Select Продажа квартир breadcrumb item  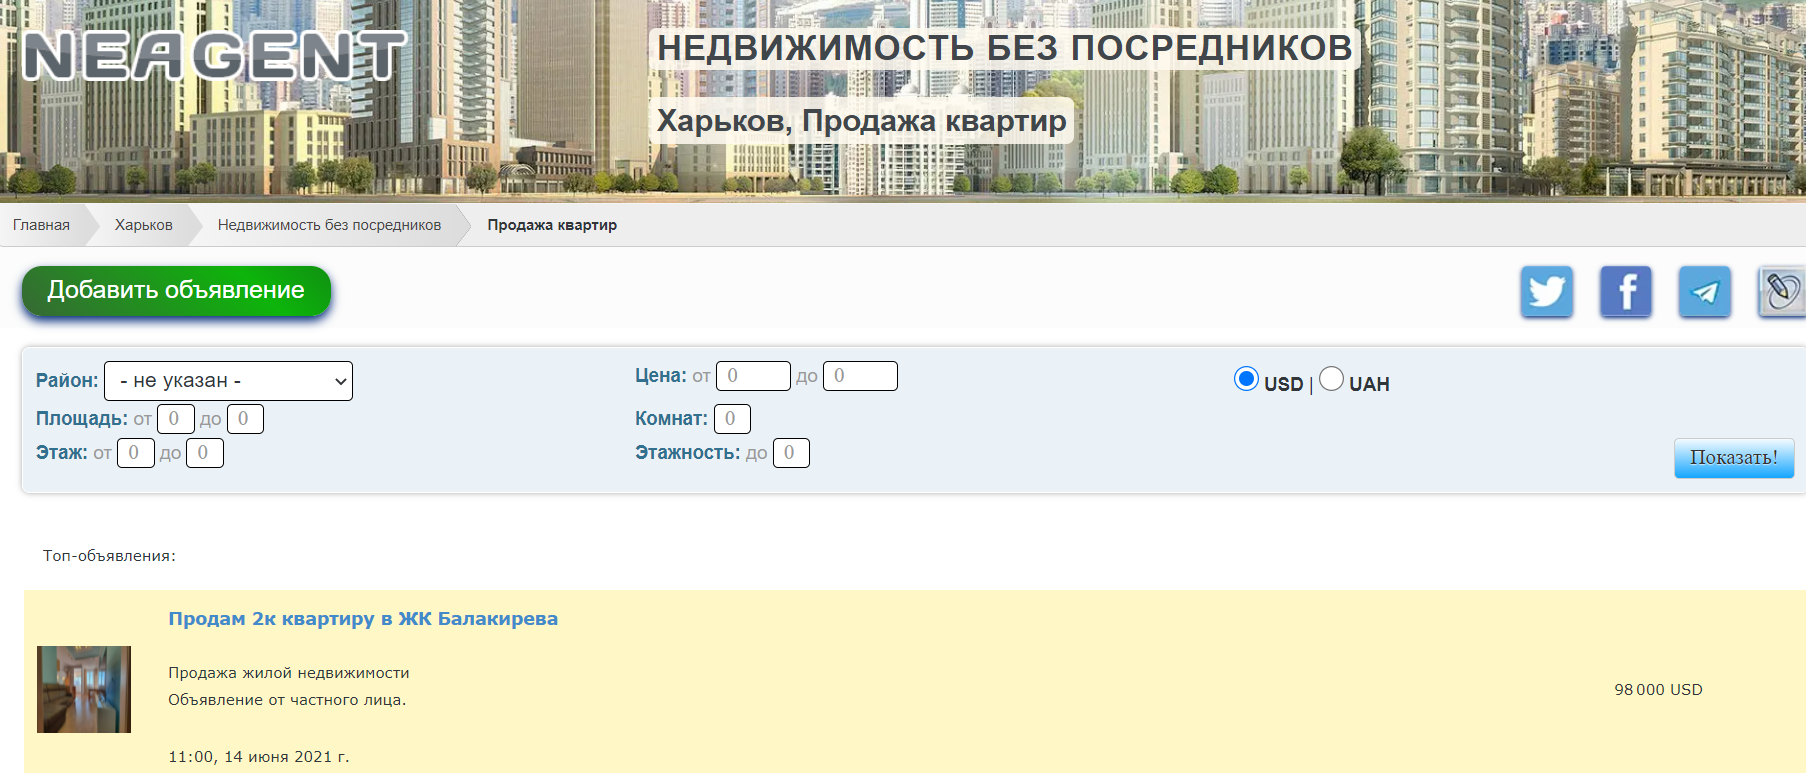(552, 225)
